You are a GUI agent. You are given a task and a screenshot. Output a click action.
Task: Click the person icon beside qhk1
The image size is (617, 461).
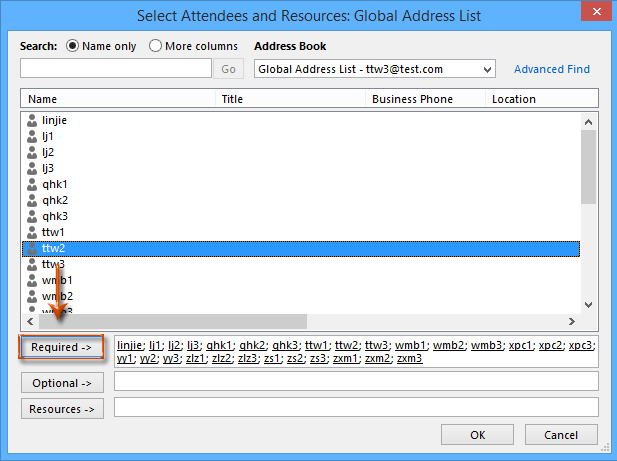point(32,184)
